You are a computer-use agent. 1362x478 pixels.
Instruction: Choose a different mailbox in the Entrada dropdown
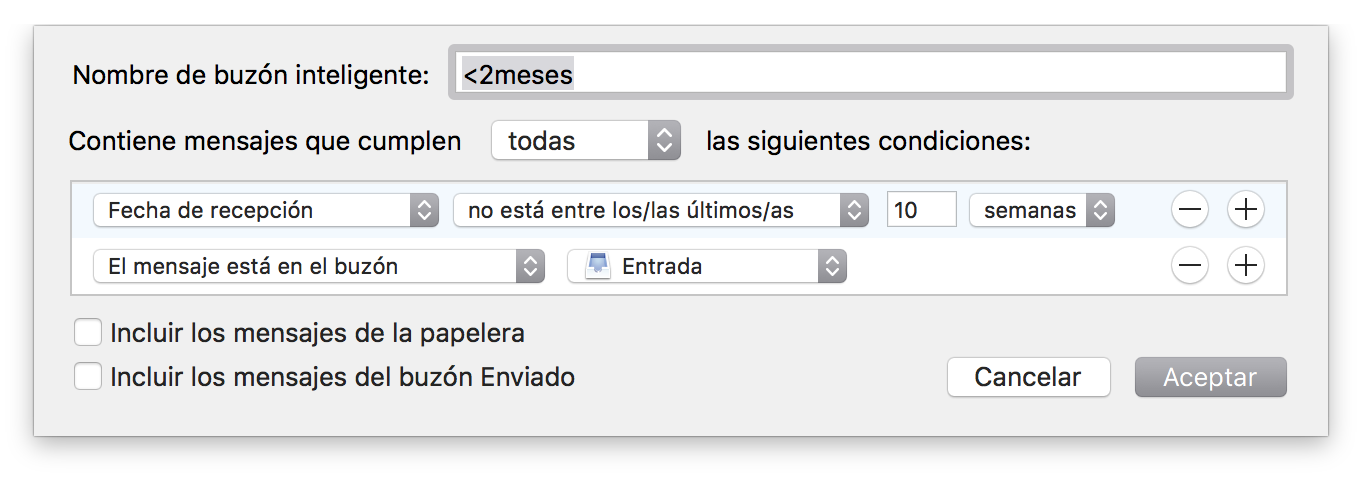point(706,266)
